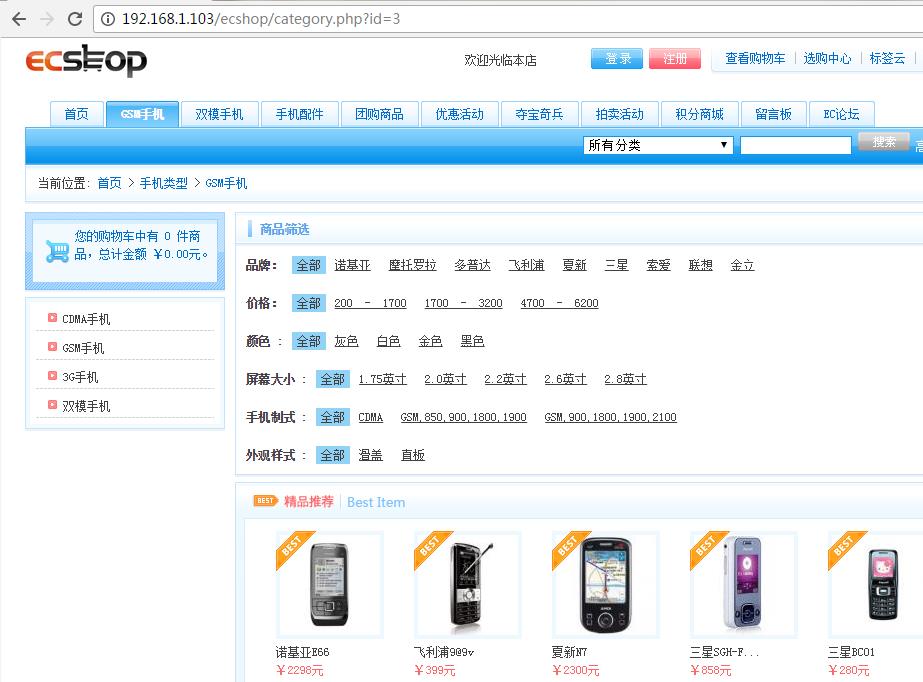923x682 pixels.
Task: Click GSM手机 in the breadcrumb
Action: tap(226, 183)
